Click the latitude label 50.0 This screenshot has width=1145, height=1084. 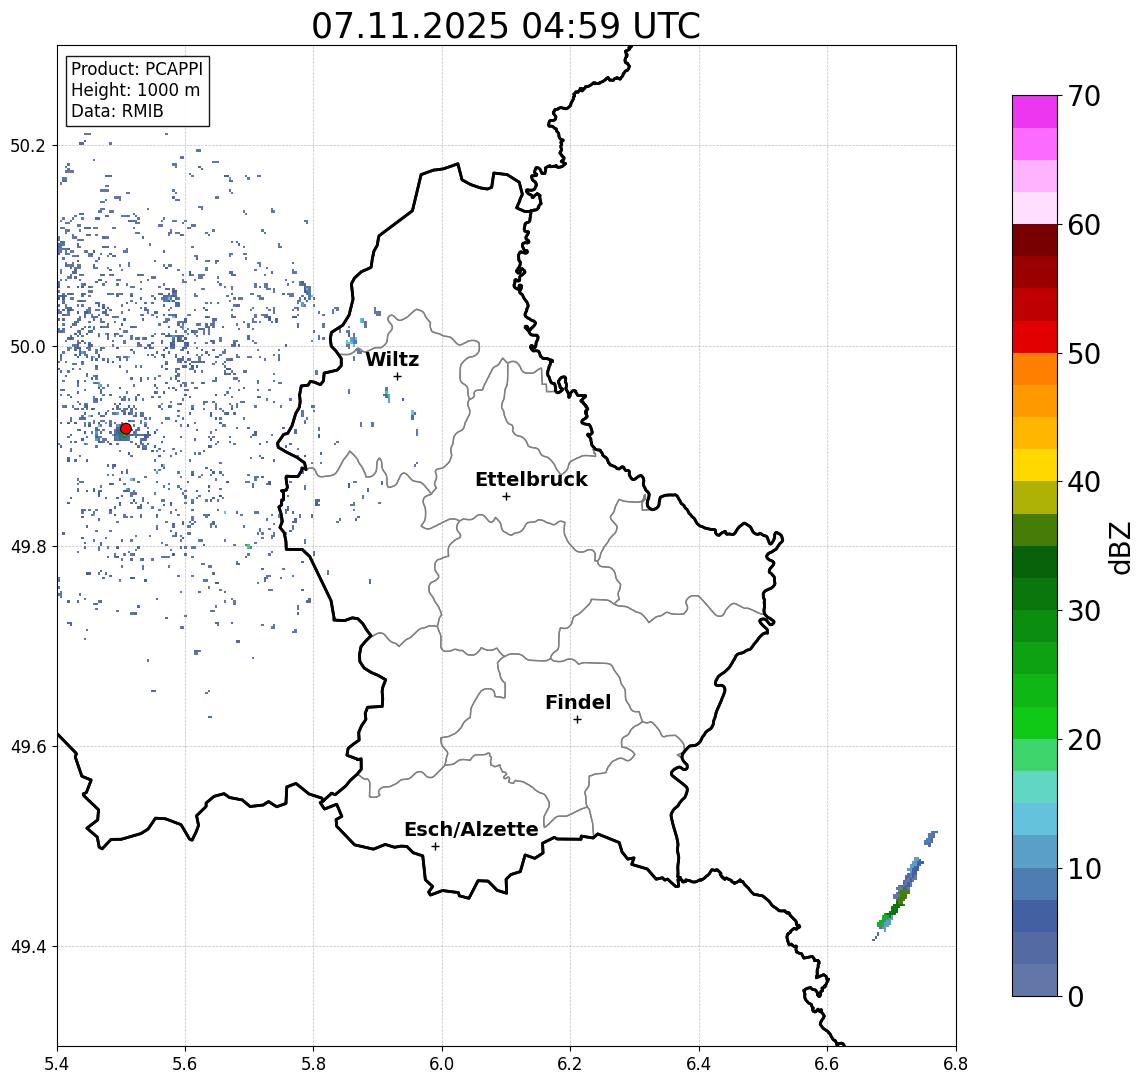(28, 346)
